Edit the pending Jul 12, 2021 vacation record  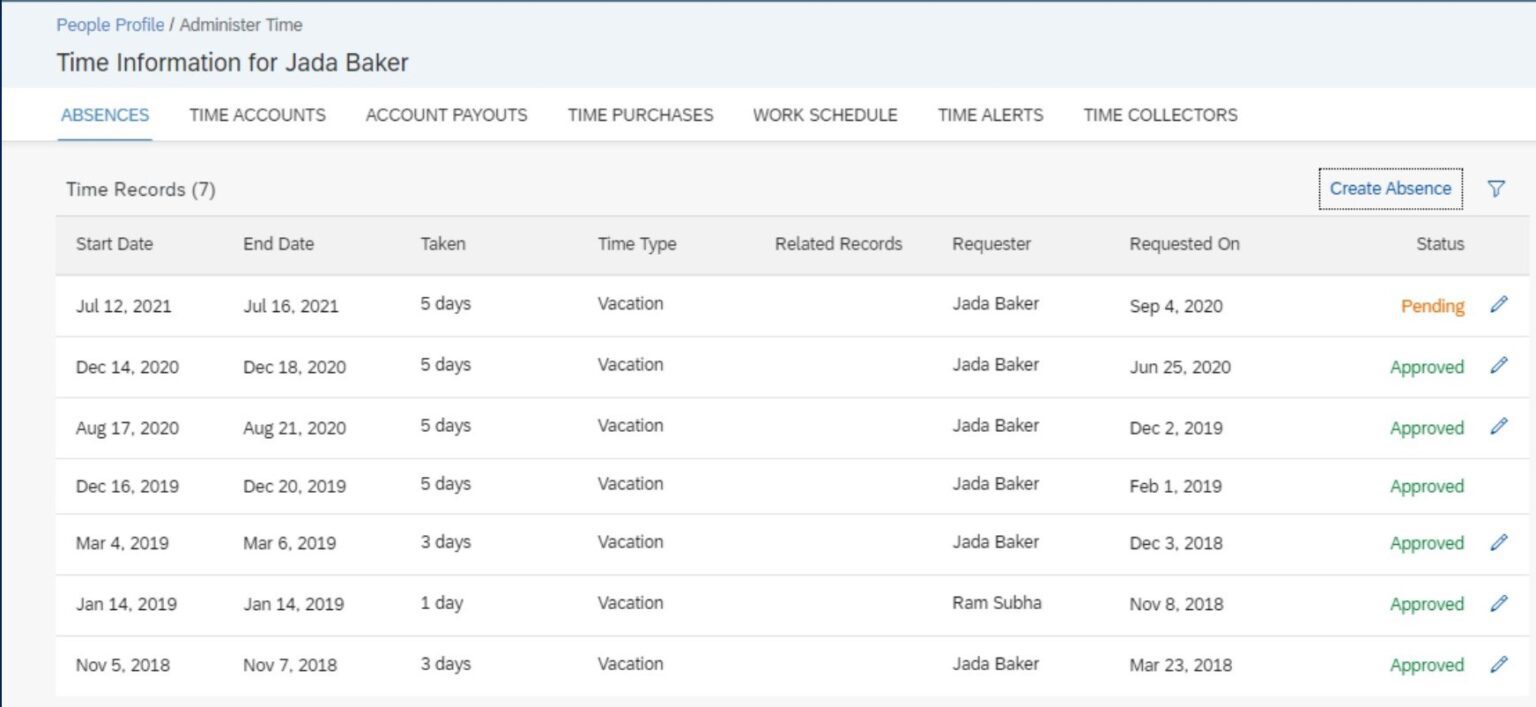point(1500,306)
